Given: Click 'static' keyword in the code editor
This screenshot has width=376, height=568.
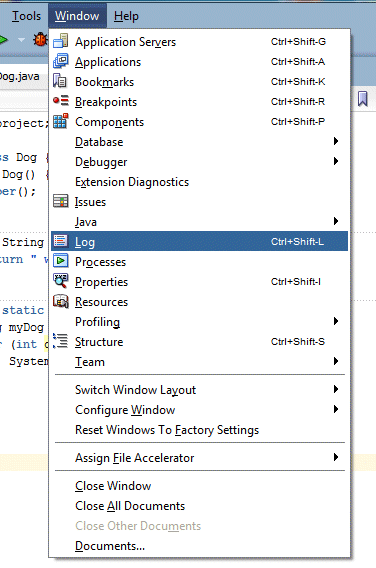Looking at the screenshot, I should pos(23,310).
